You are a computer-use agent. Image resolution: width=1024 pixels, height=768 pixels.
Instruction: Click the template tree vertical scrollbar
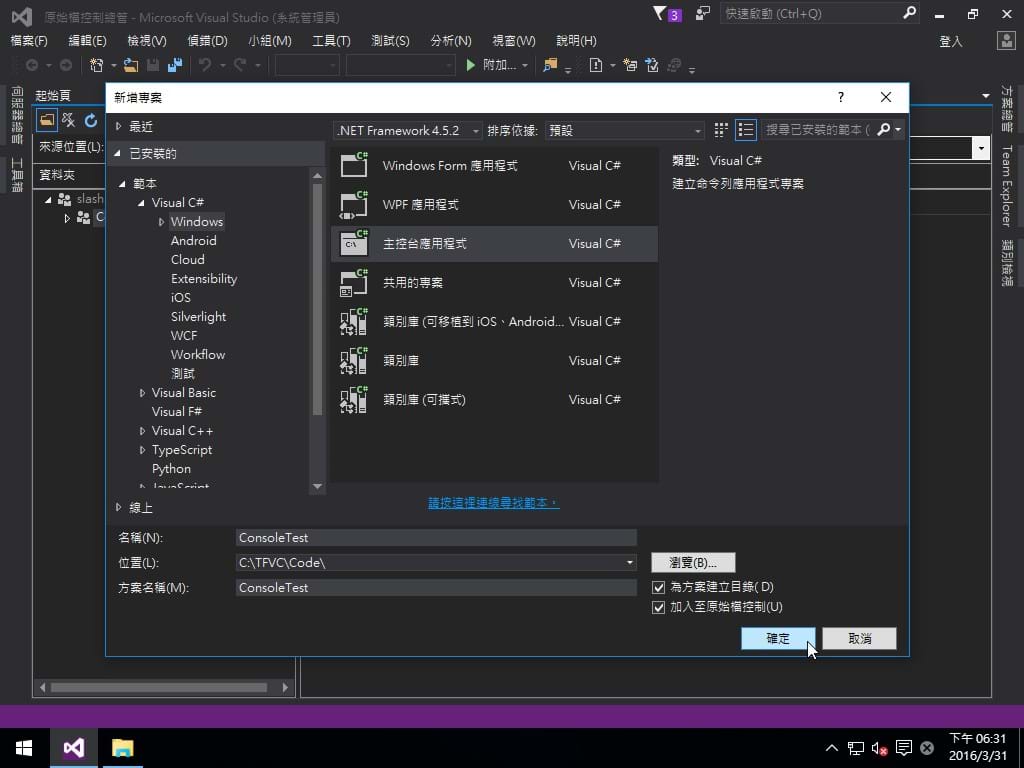pos(317,299)
